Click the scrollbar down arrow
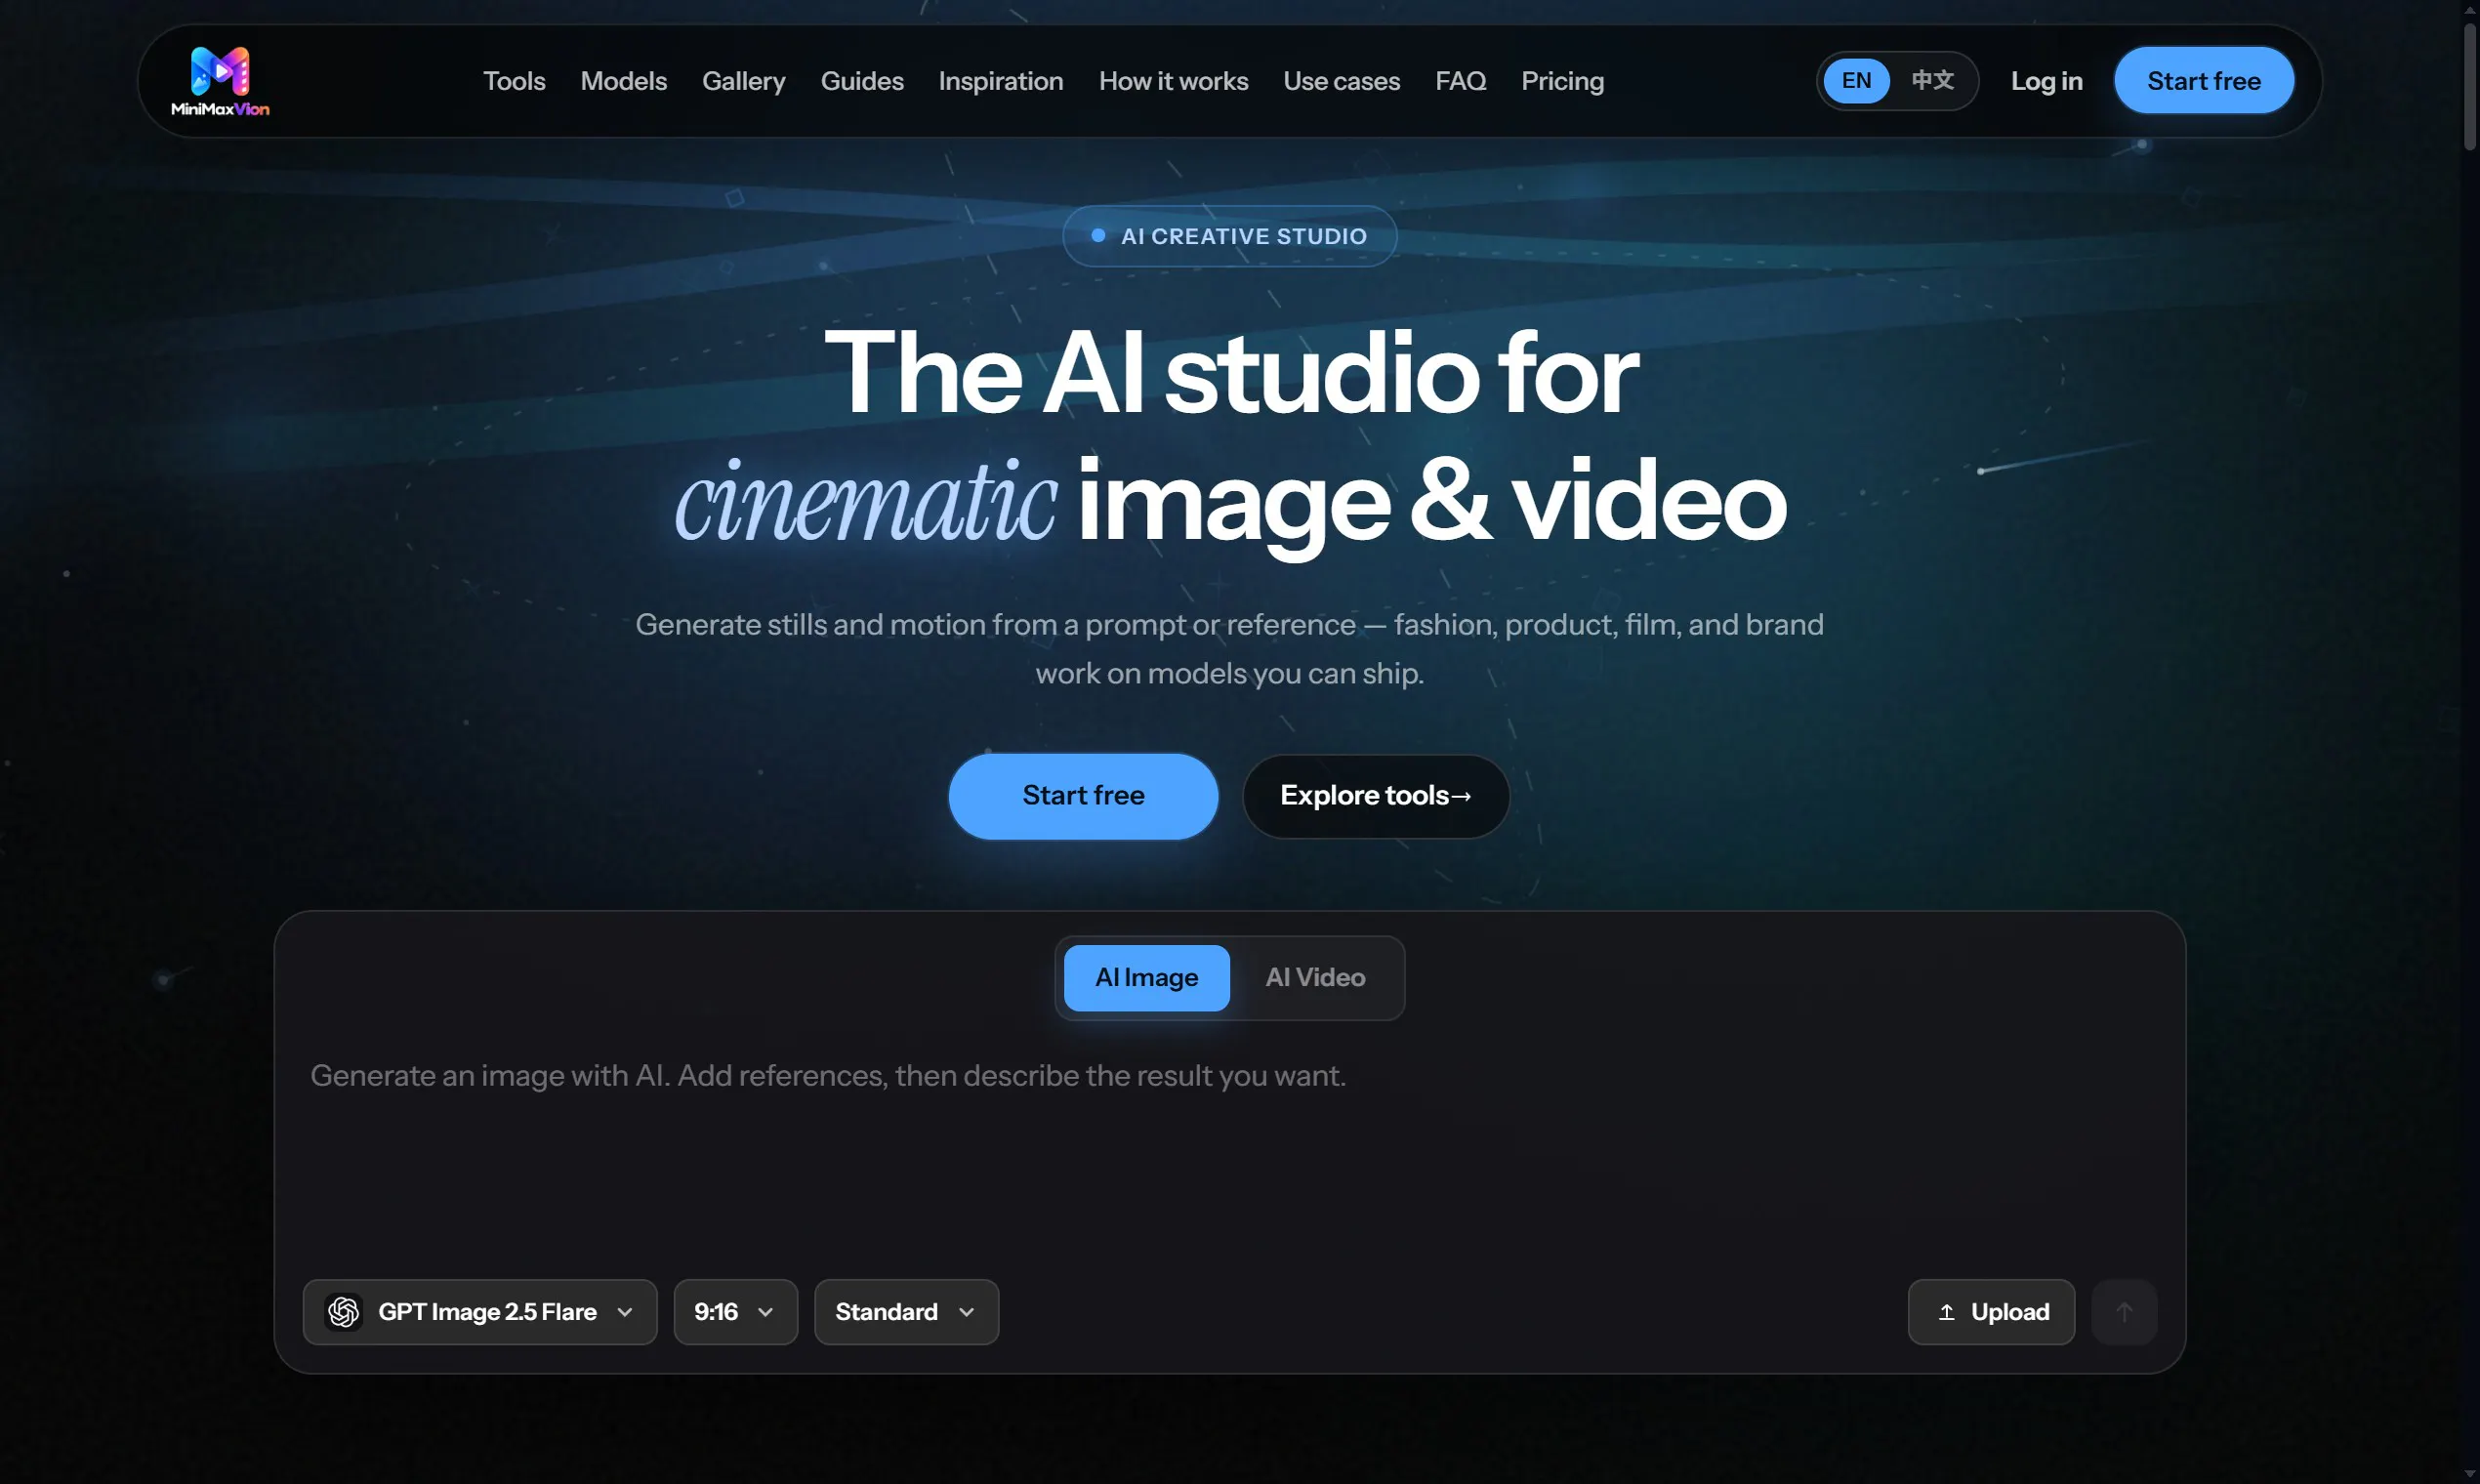This screenshot has height=1484, width=2480. point(2470,1475)
